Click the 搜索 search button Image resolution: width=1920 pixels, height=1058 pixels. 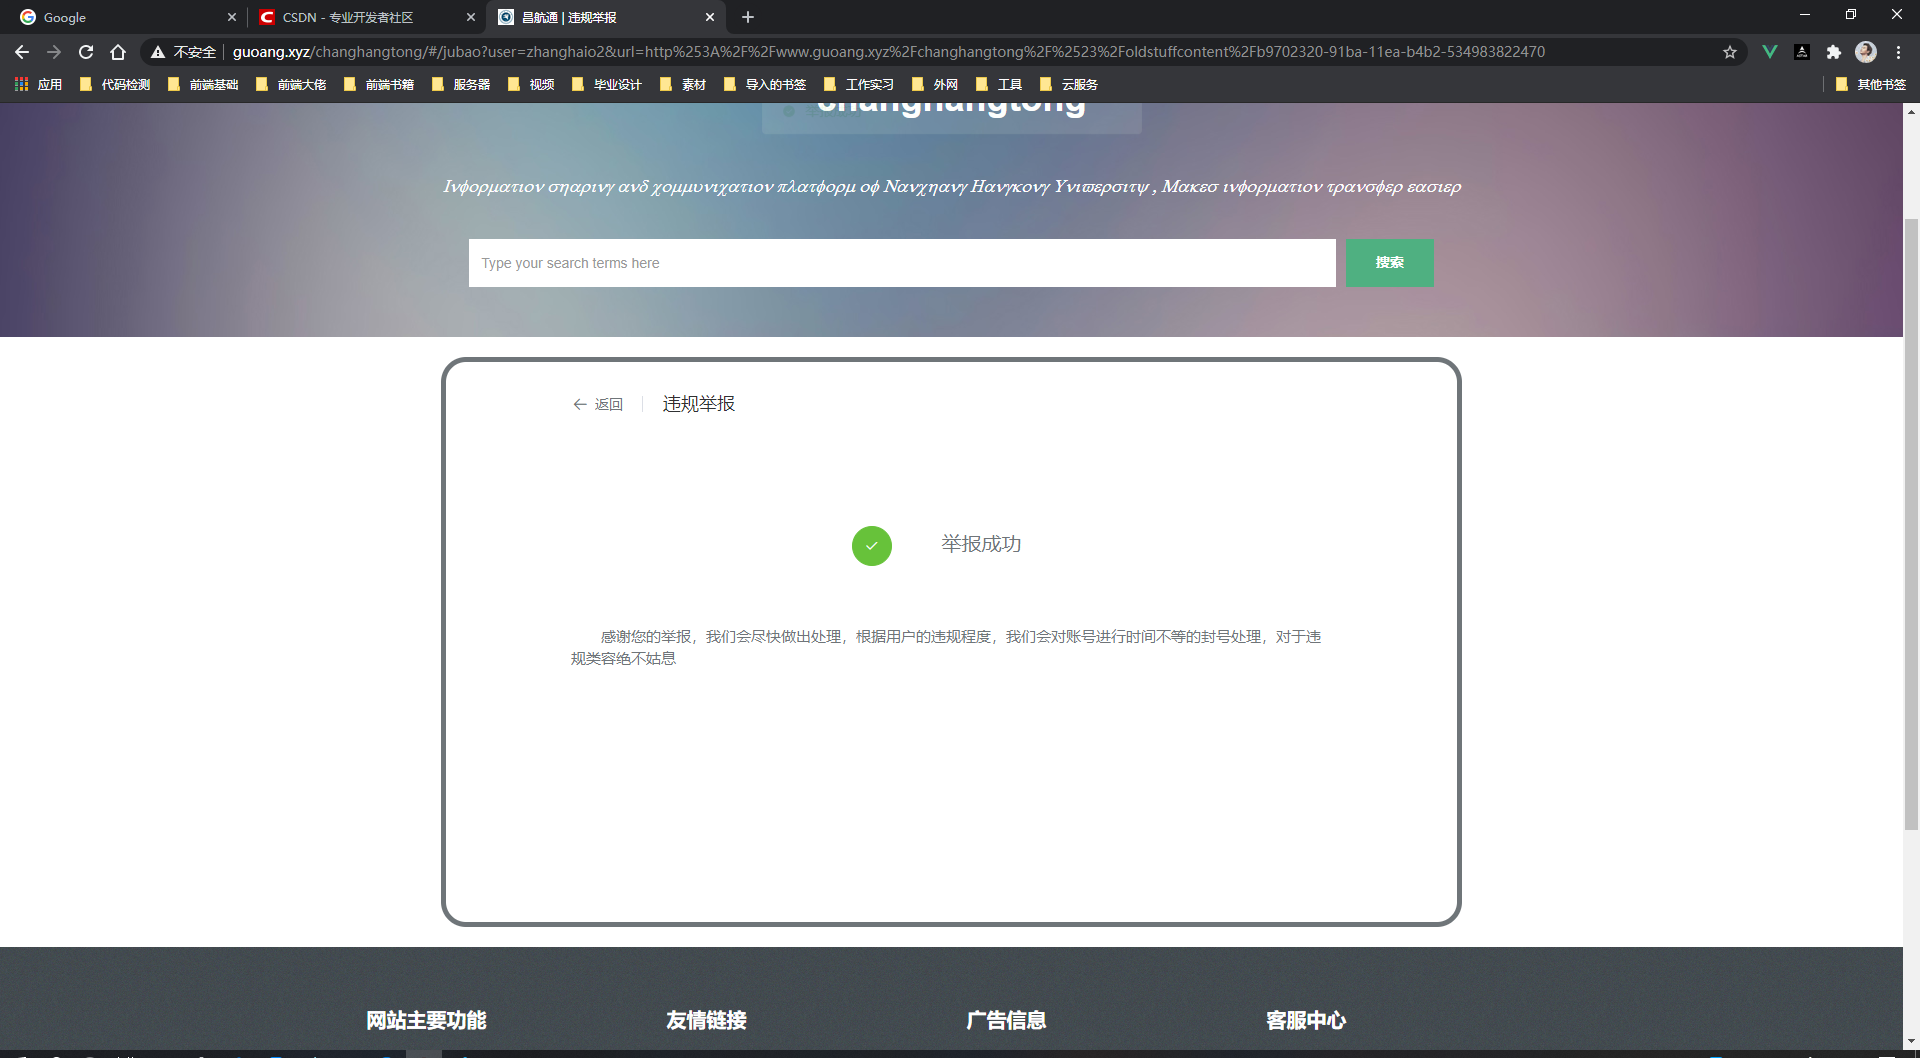click(x=1389, y=262)
